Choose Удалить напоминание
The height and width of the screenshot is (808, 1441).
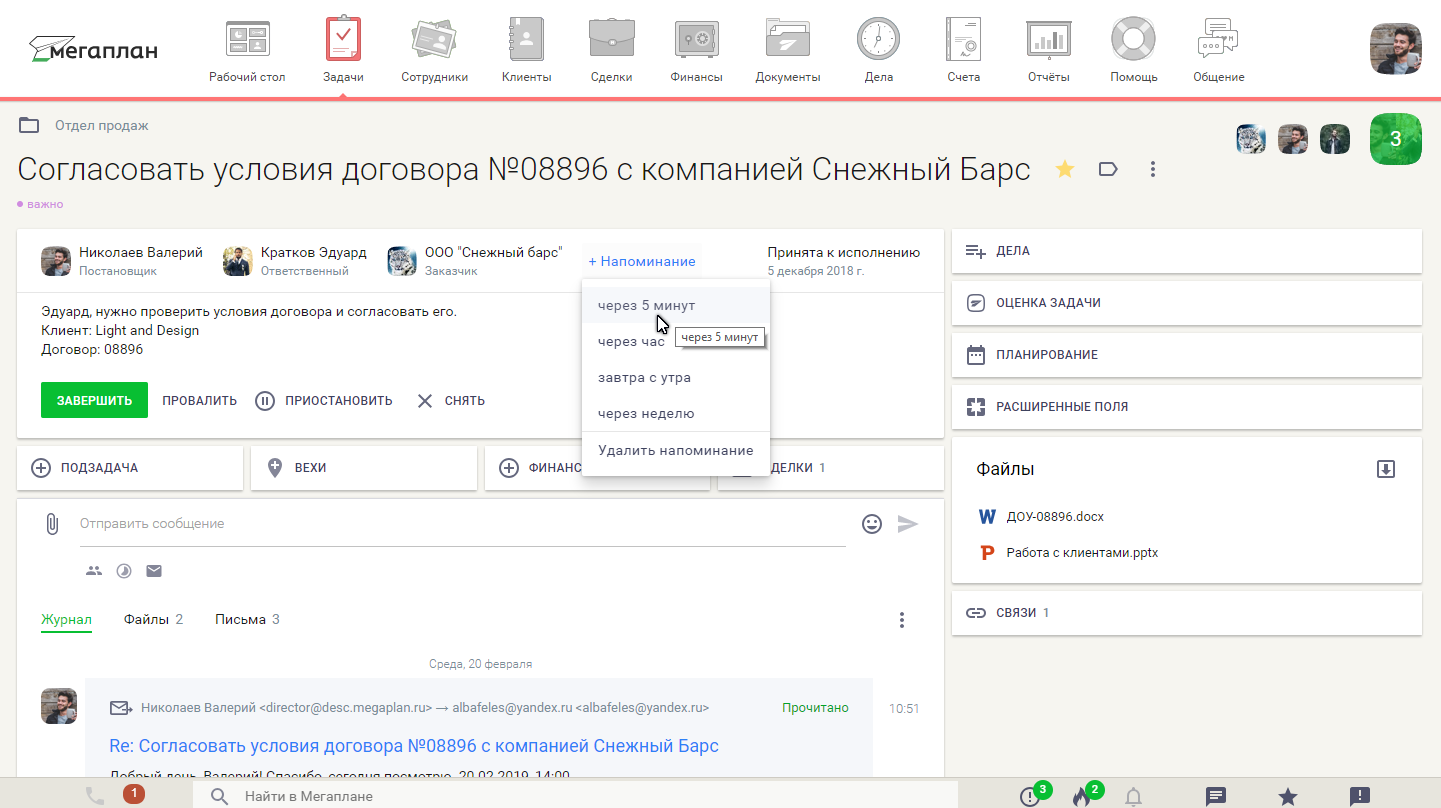[x=675, y=450]
